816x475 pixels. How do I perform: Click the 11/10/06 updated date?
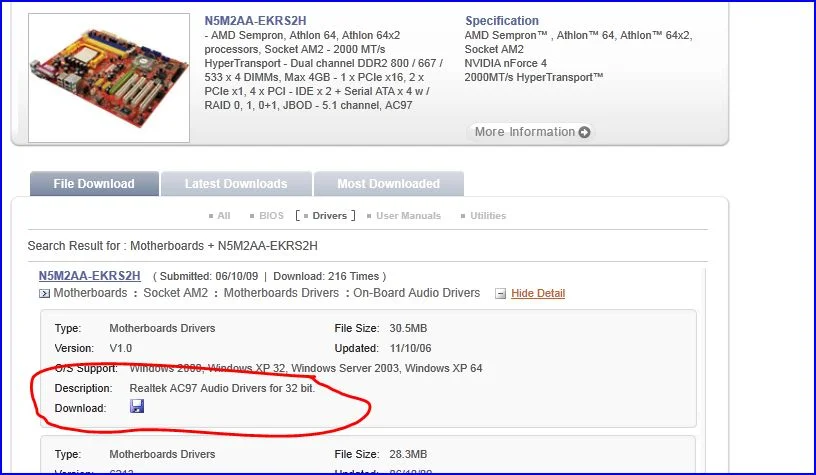coord(411,348)
